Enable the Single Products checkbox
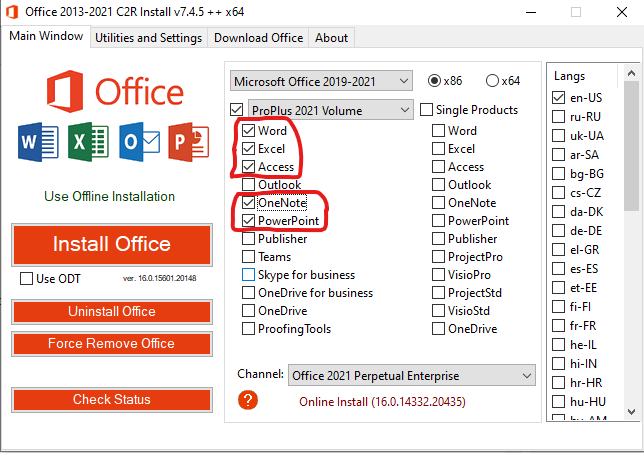The image size is (644, 453). tap(426, 110)
